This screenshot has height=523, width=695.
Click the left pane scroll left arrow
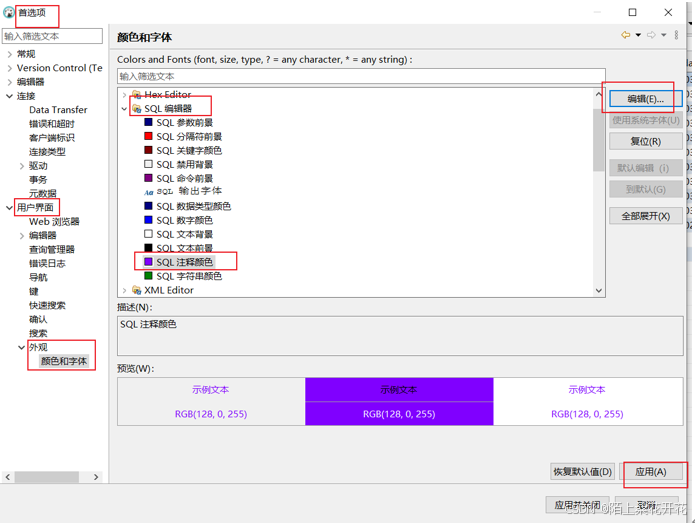coord(8,477)
